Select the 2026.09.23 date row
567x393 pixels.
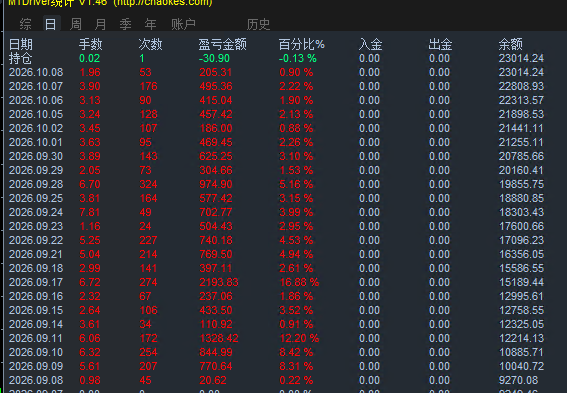tap(36, 226)
